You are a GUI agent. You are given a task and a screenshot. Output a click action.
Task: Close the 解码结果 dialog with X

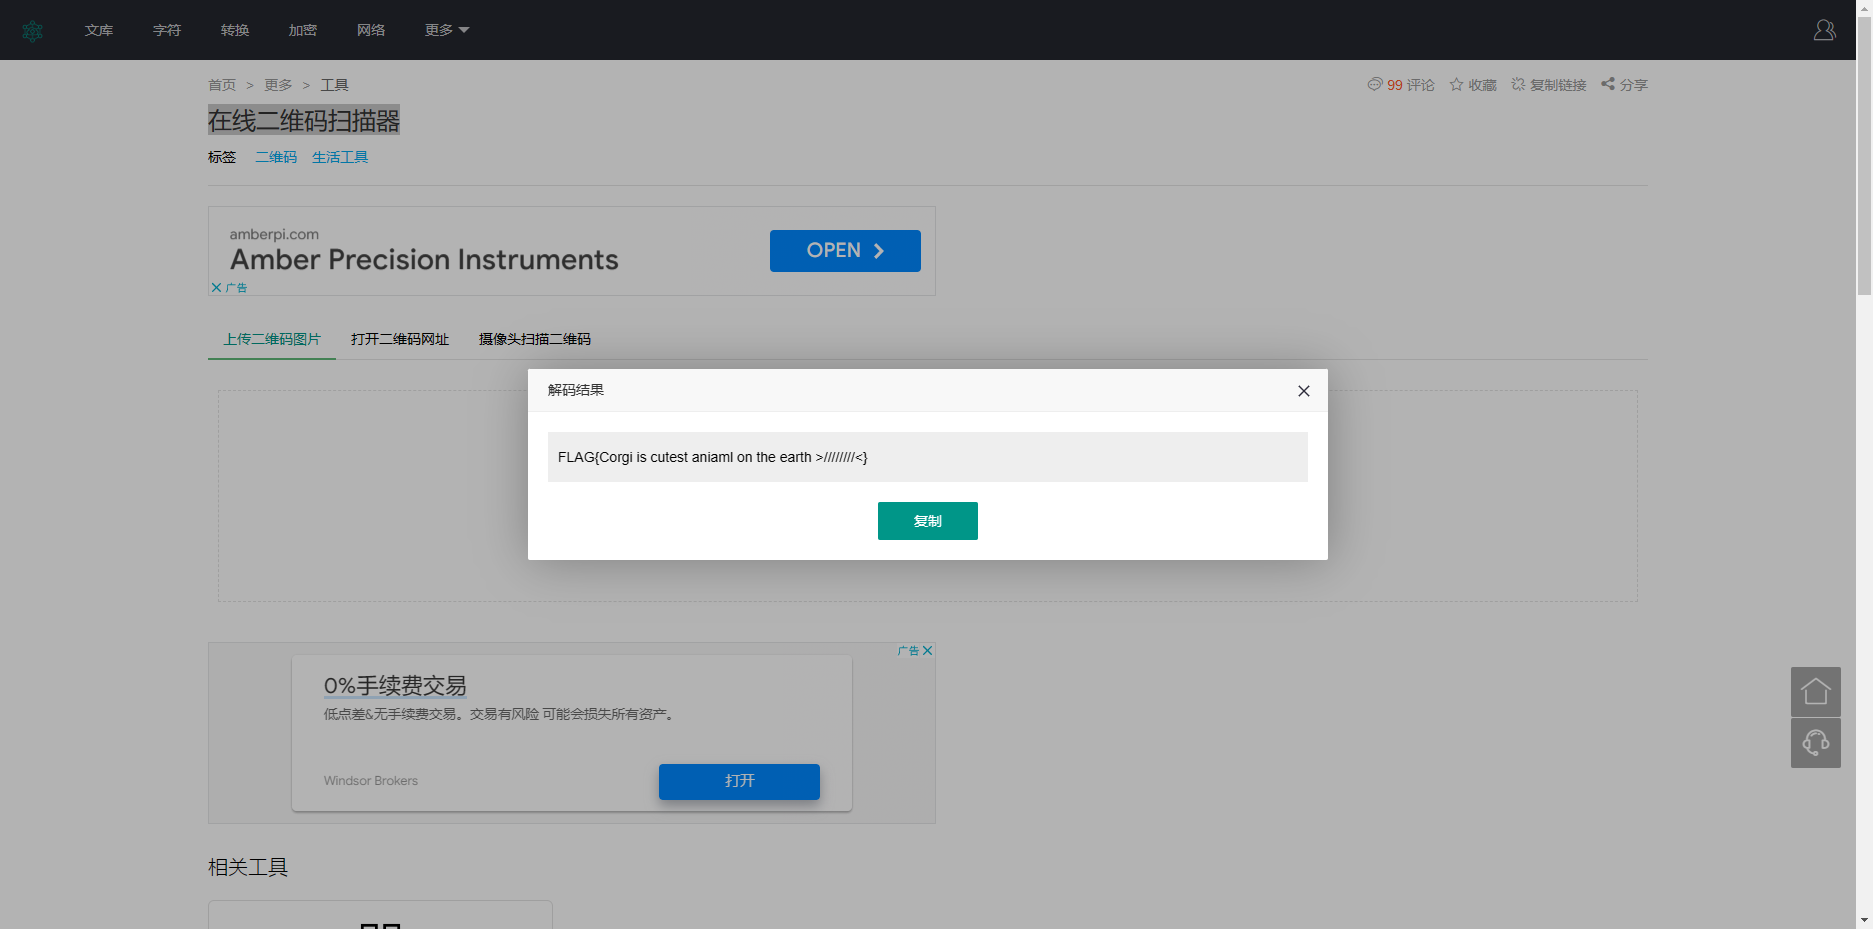1303,391
